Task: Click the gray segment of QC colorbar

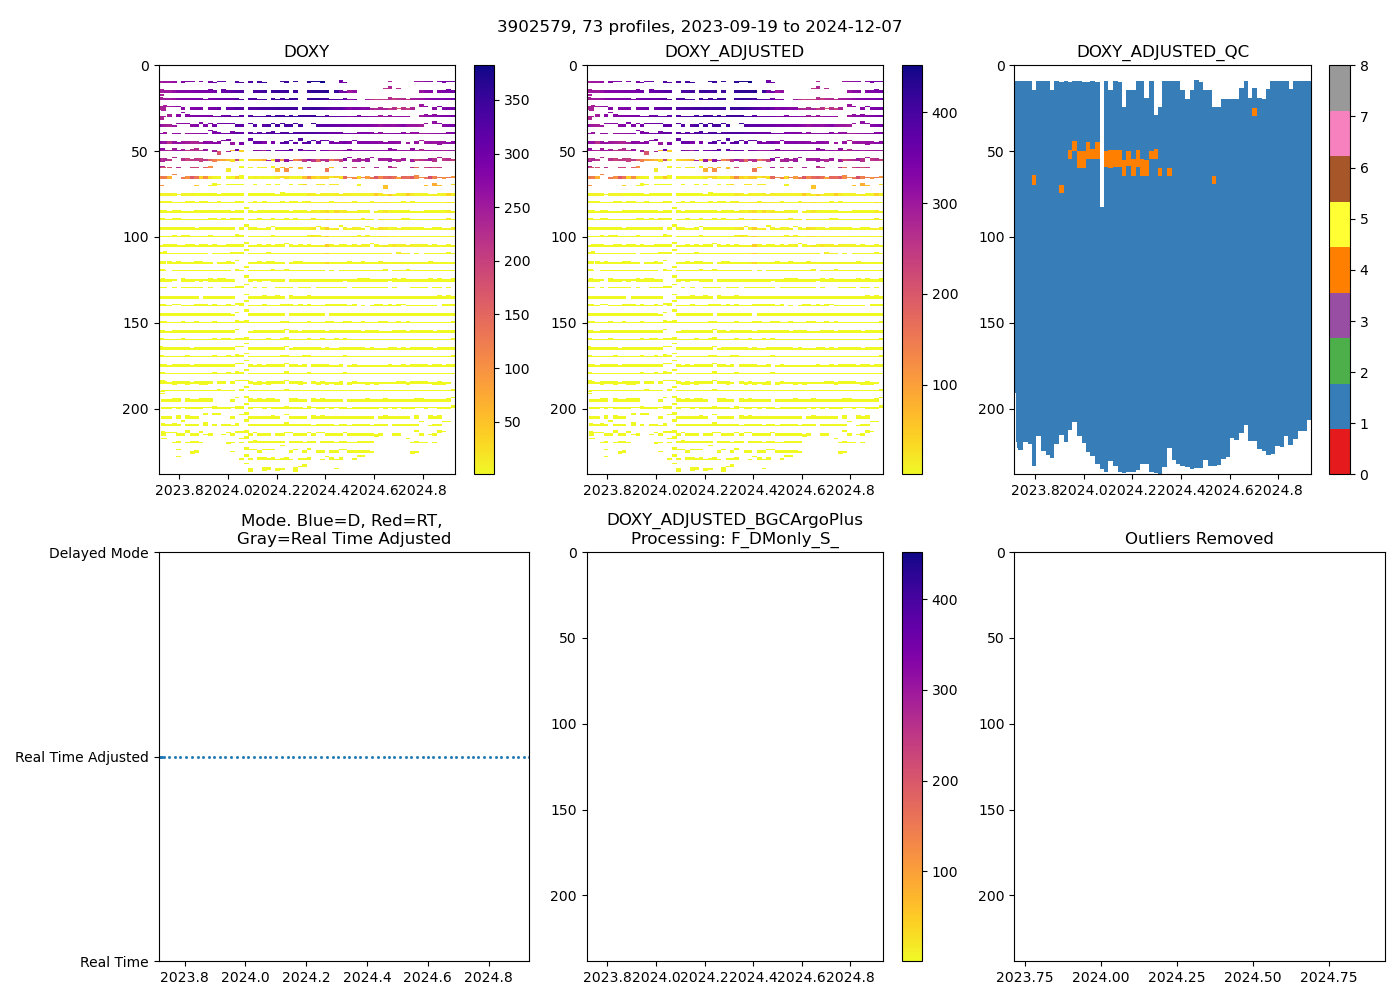Action: click(x=1339, y=88)
